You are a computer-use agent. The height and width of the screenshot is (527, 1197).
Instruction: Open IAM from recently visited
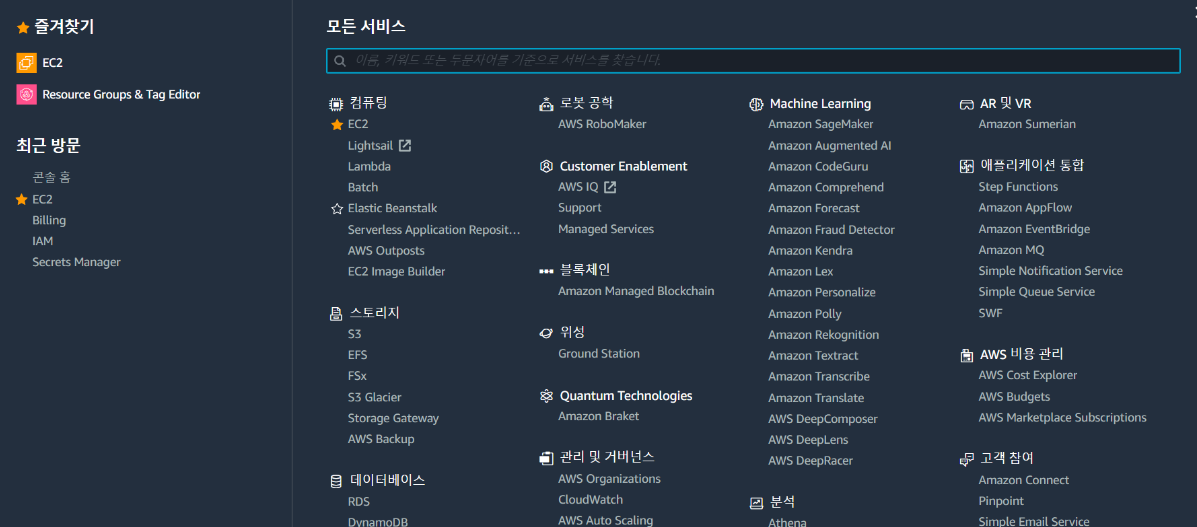click(42, 241)
